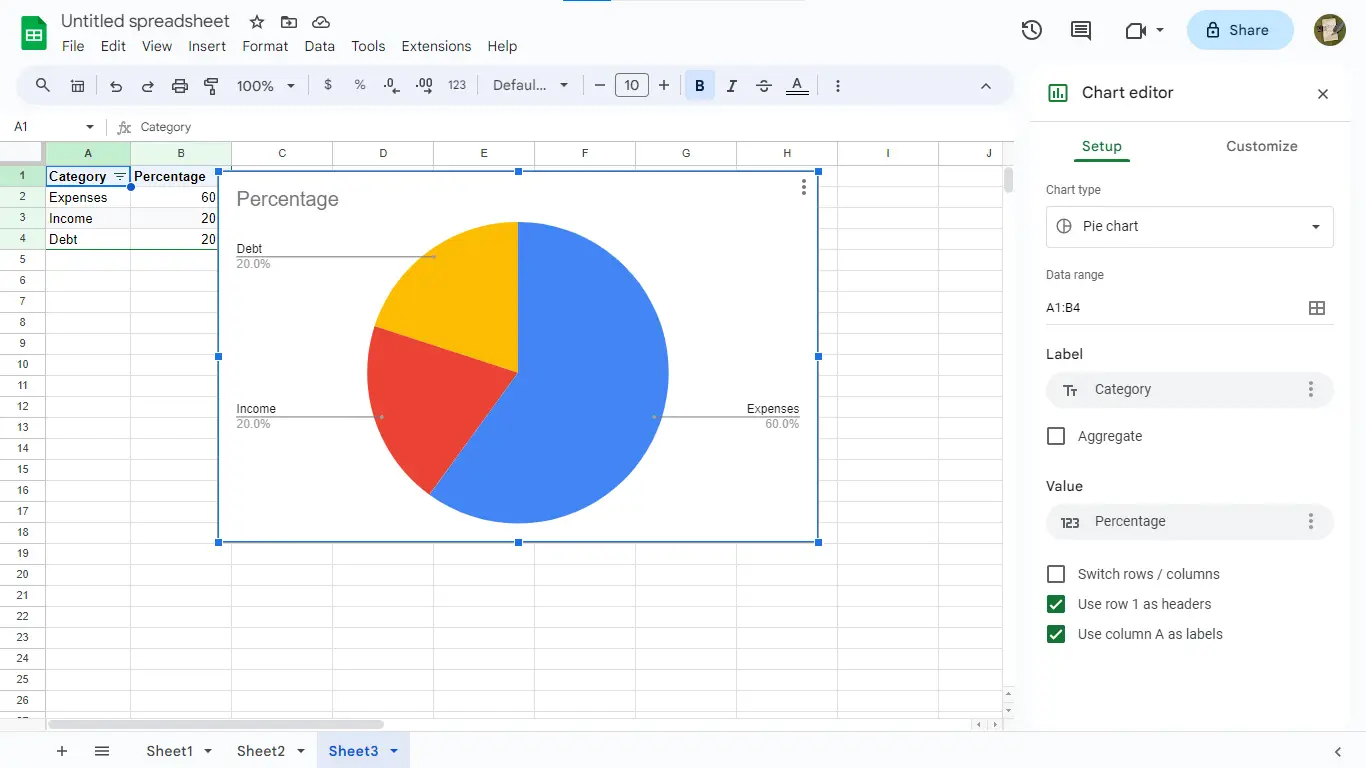Click the font size input field

(x=632, y=86)
